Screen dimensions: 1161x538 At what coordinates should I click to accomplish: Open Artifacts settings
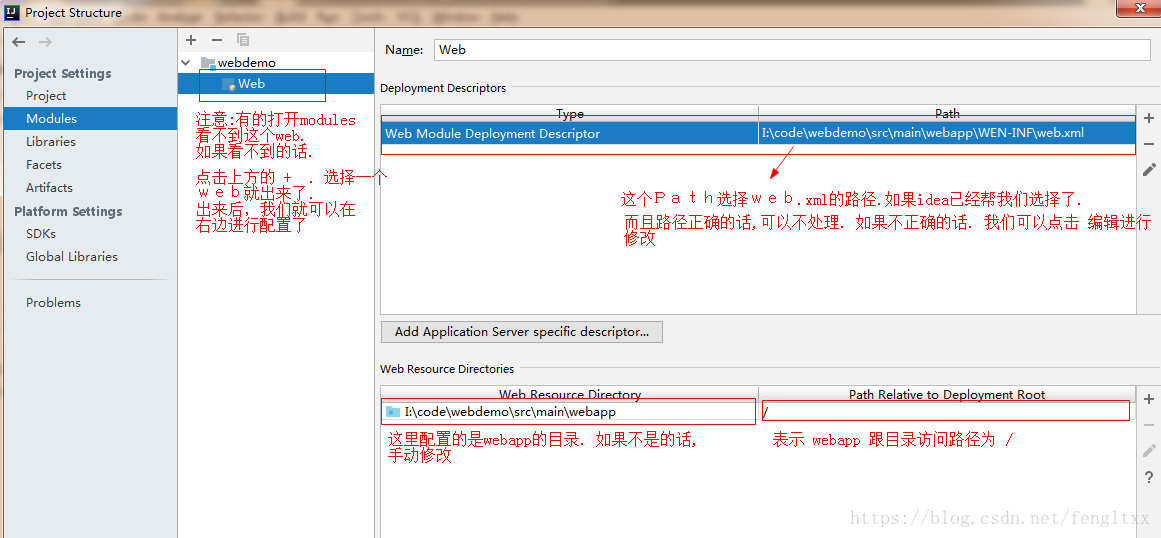50,187
